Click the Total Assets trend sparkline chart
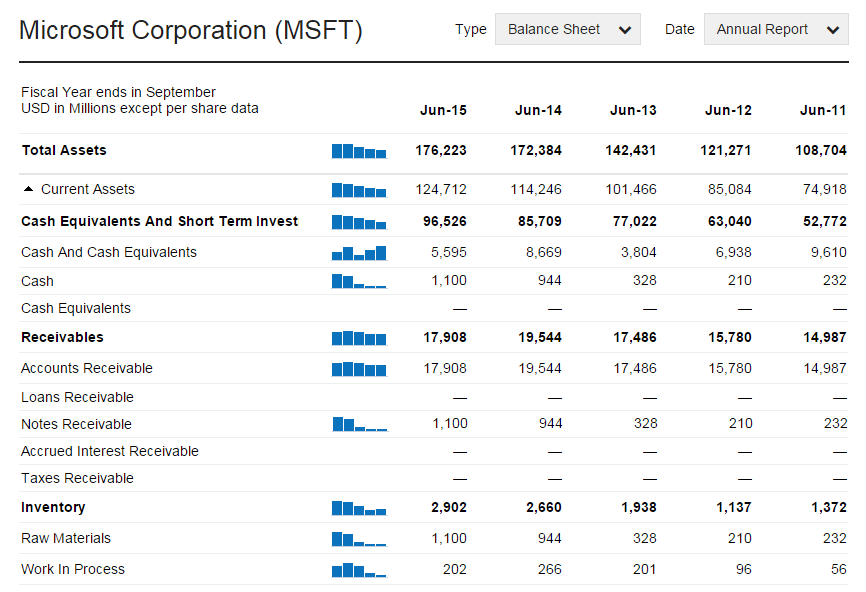Screen dimensions: 866x592 359,151
